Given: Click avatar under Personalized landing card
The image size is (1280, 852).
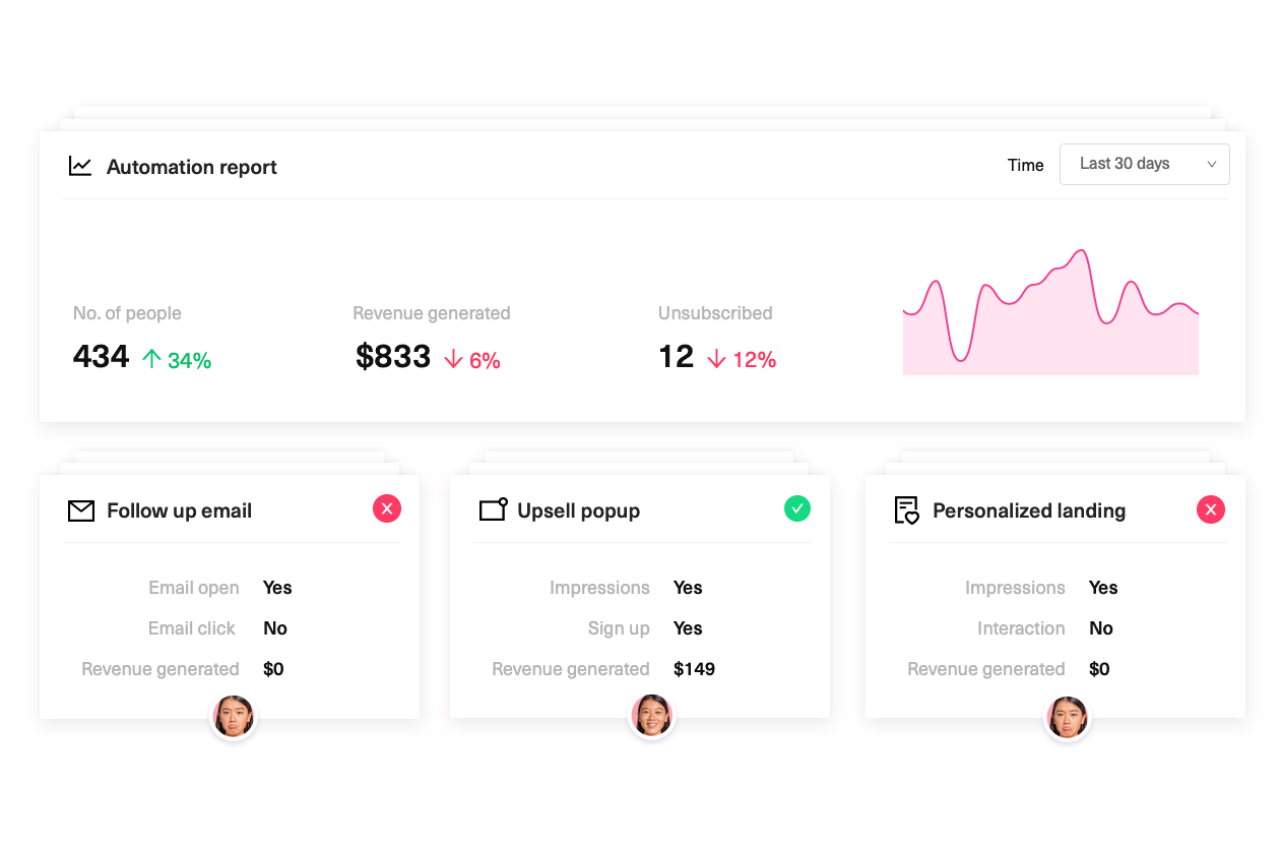Looking at the screenshot, I should (1067, 717).
